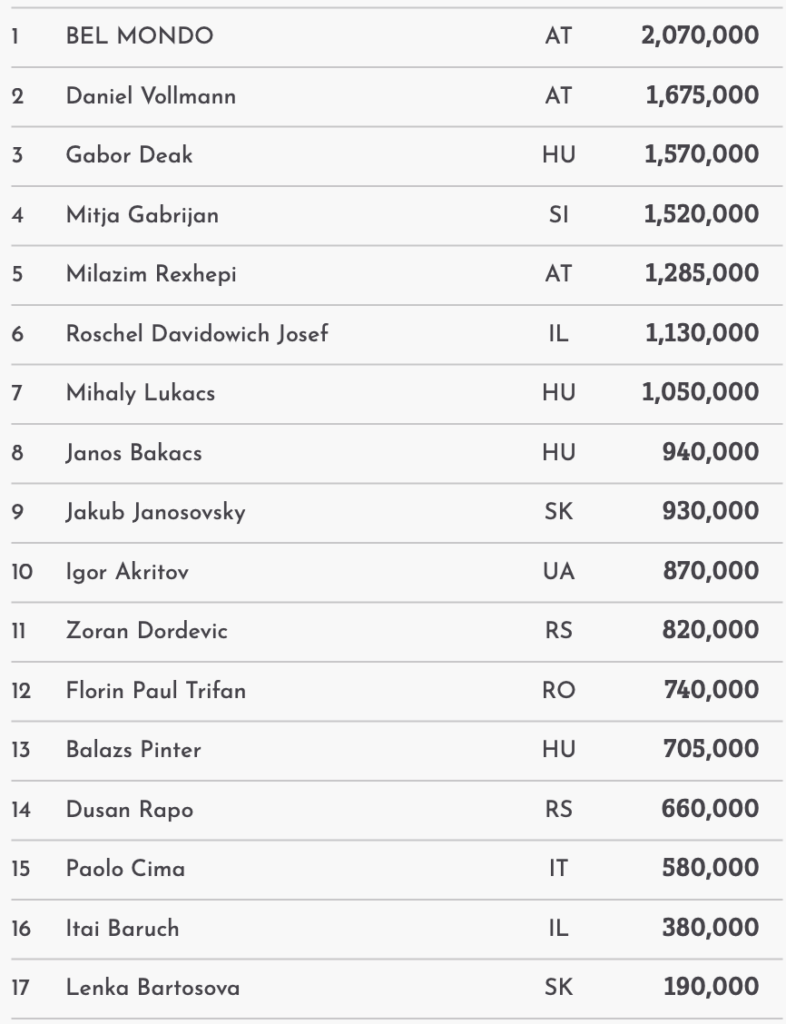Viewport: 786px width, 1024px height.
Task: Select Lenka Bartosova at rank 17
Action: [152, 988]
